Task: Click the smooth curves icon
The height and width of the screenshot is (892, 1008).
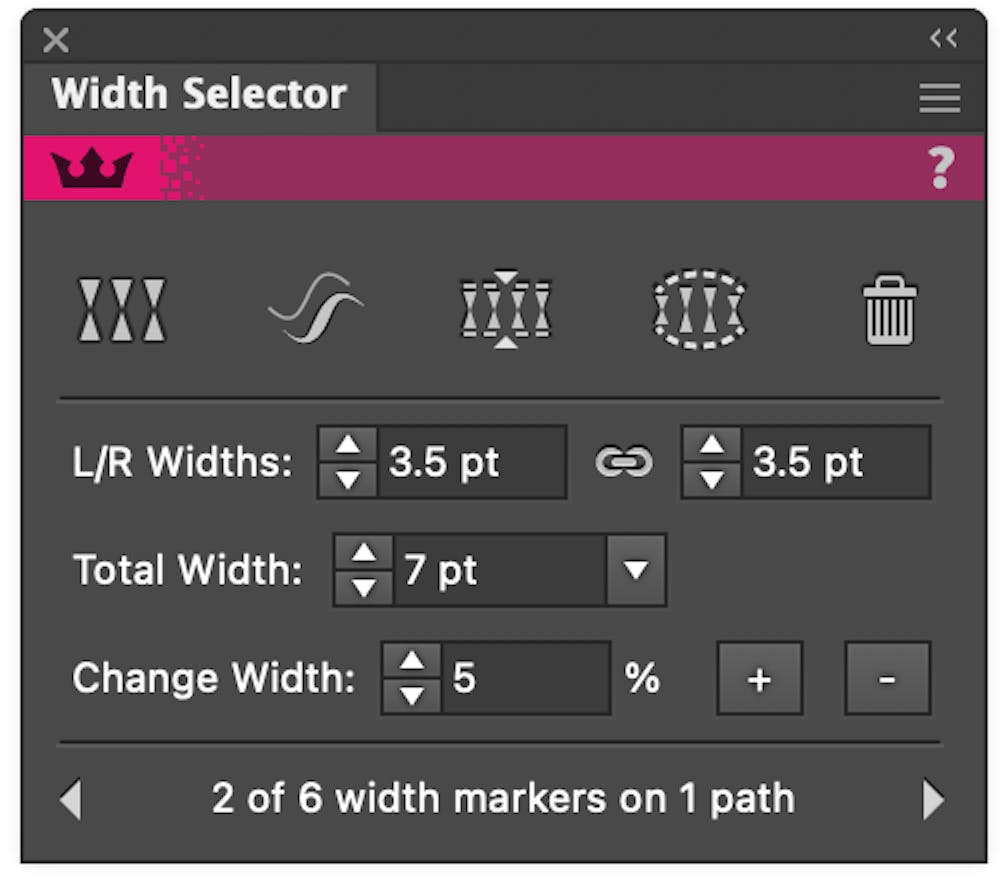Action: click(315, 307)
